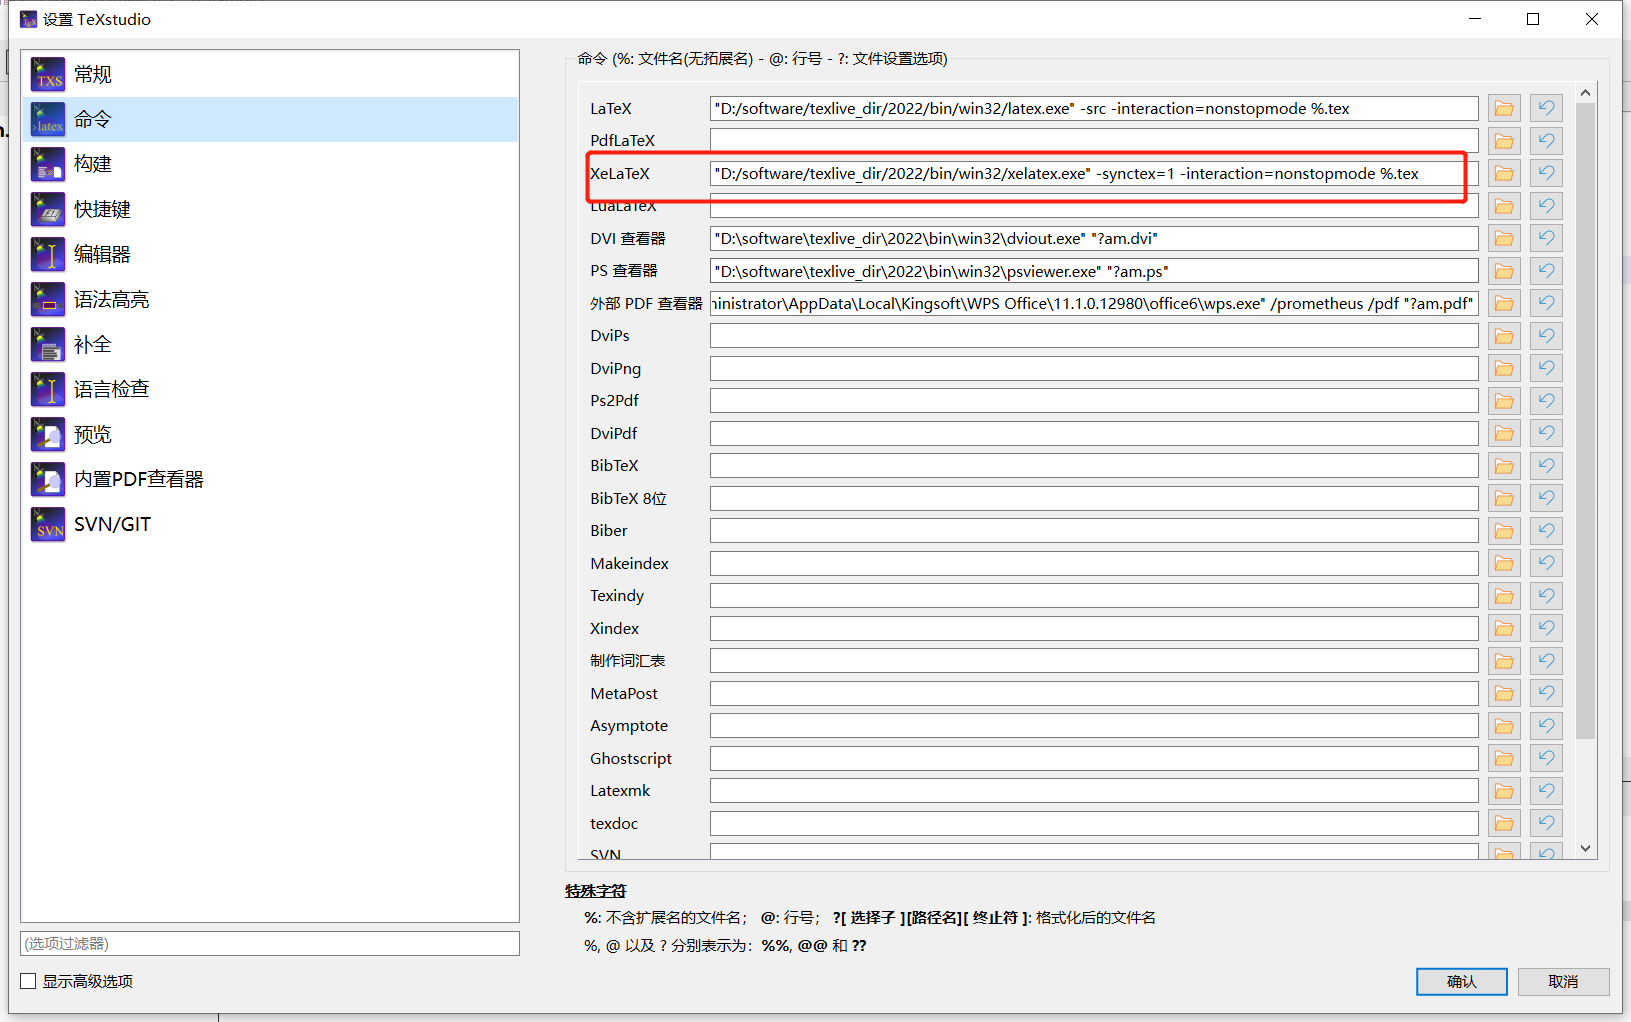Click the commands list vertical scrollbar thumb

[x=1585, y=420]
